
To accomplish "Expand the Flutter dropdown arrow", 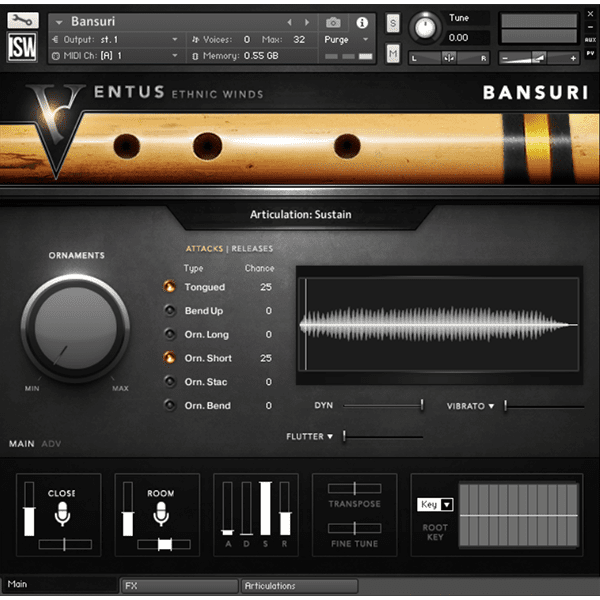I will click(330, 436).
